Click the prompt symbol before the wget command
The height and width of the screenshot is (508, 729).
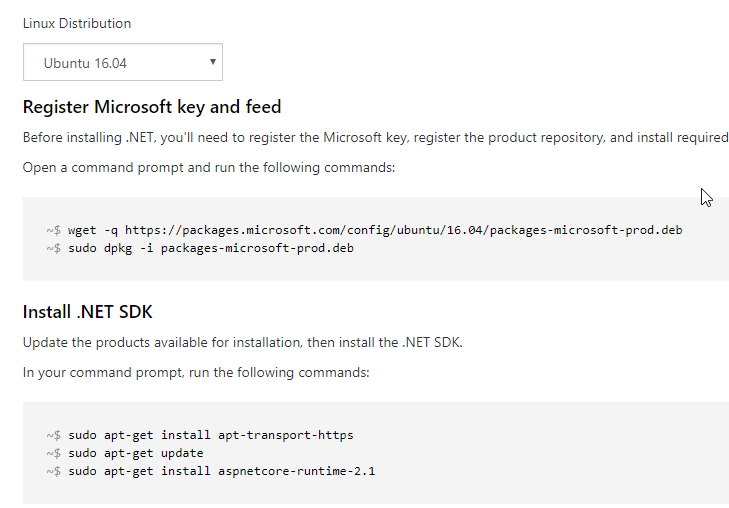coord(54,230)
